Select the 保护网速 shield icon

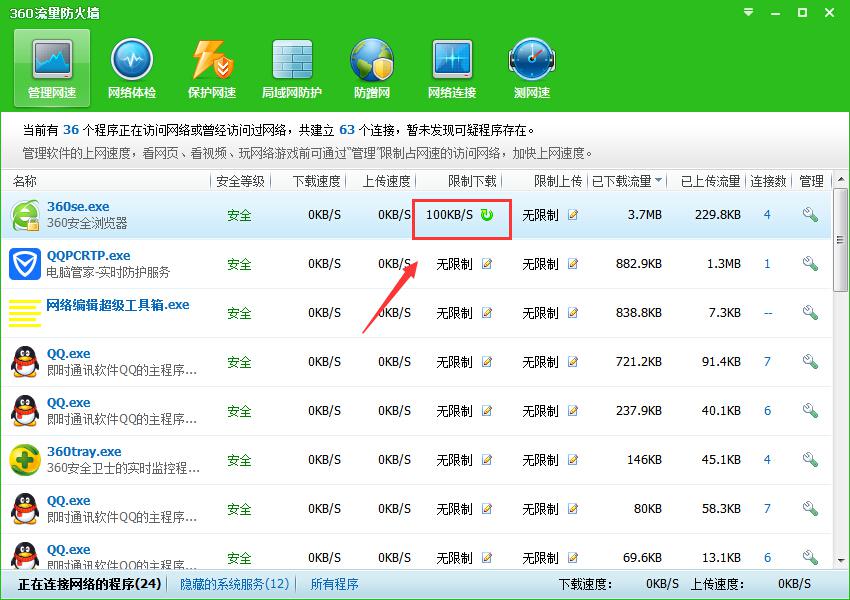[212, 68]
